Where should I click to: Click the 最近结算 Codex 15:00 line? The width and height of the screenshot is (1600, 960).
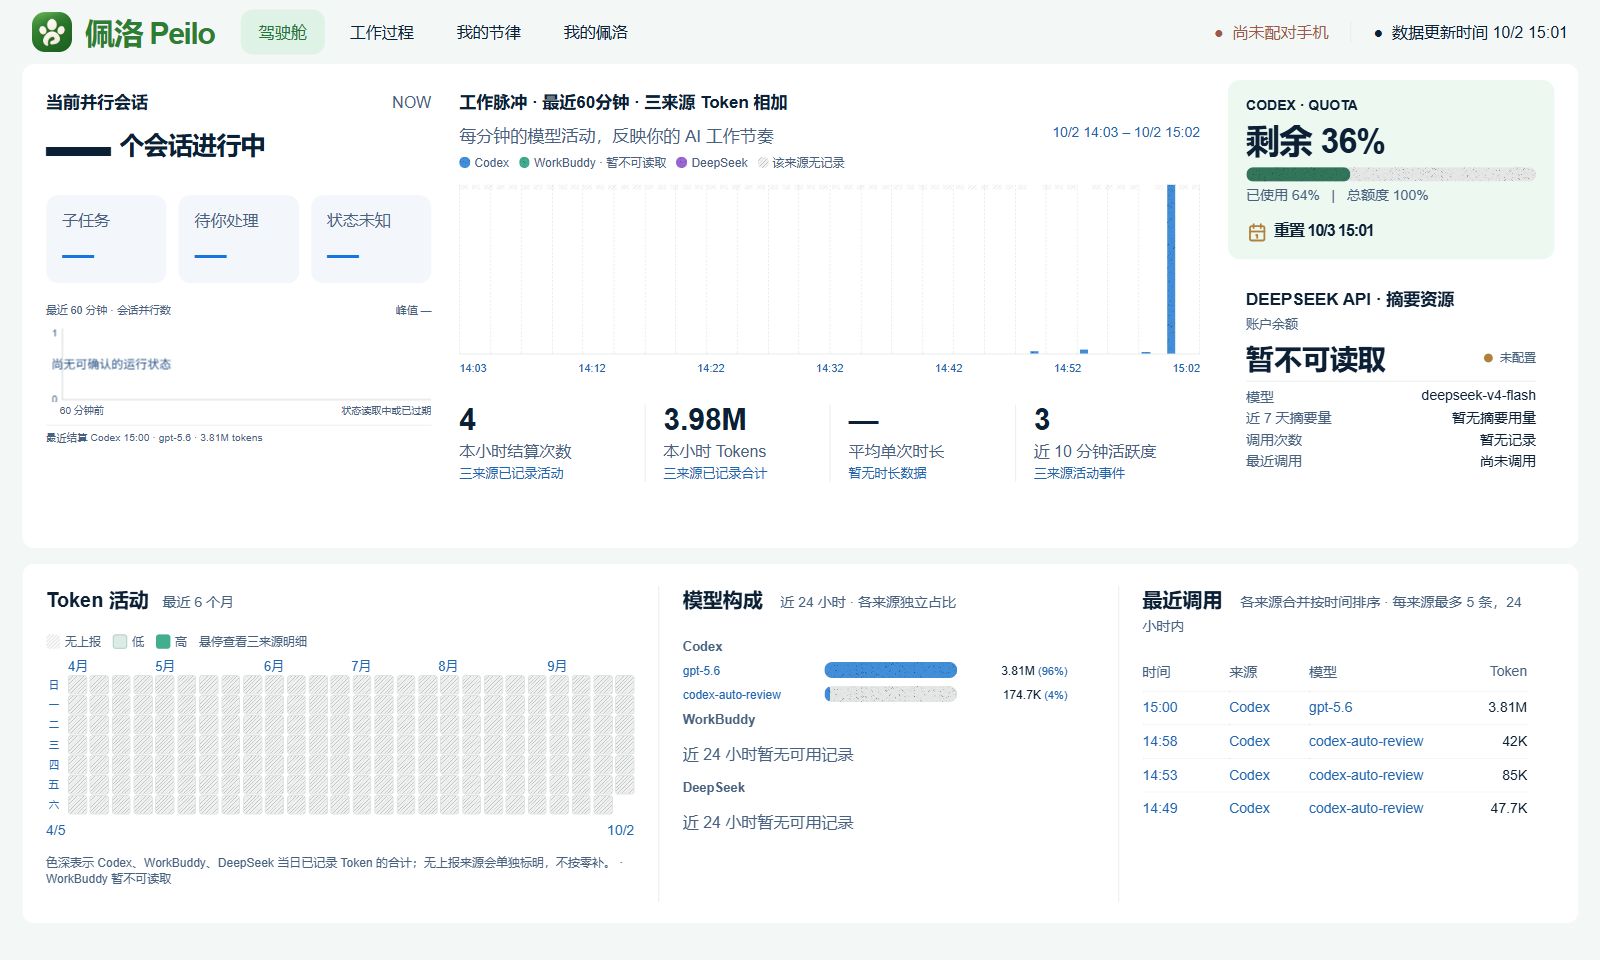(154, 438)
